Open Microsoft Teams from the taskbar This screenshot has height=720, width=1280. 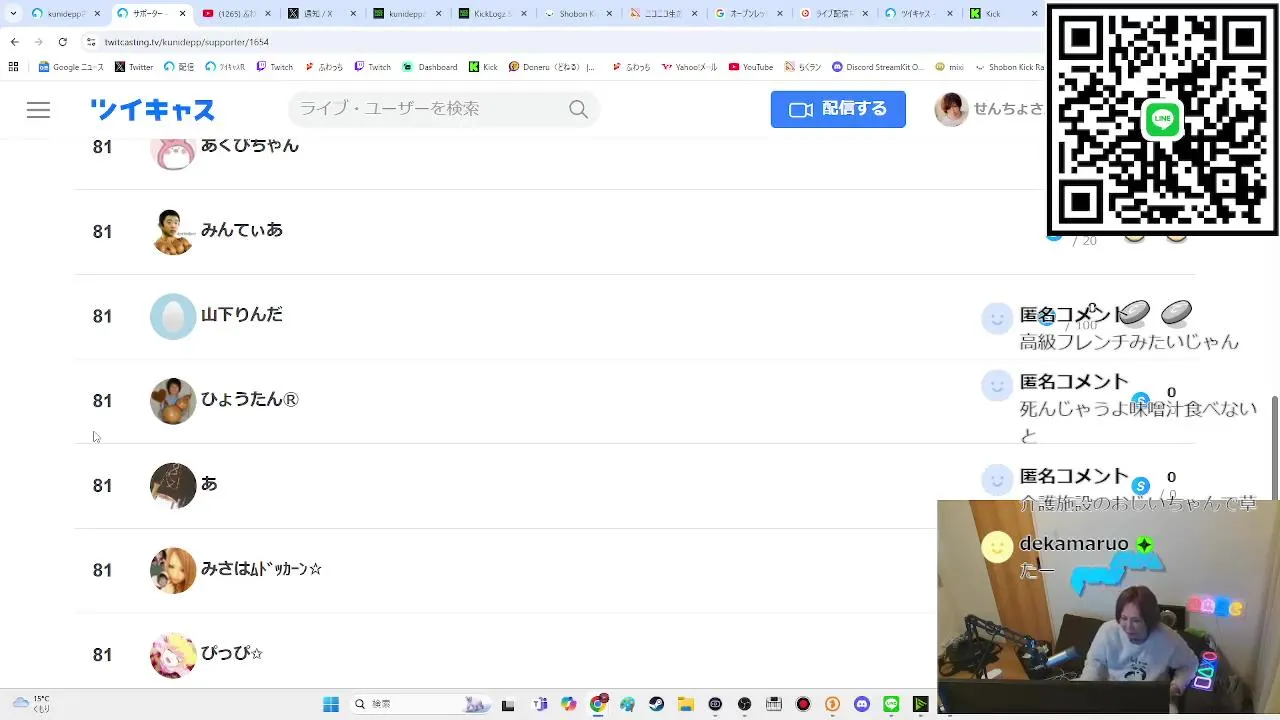[x=540, y=704]
